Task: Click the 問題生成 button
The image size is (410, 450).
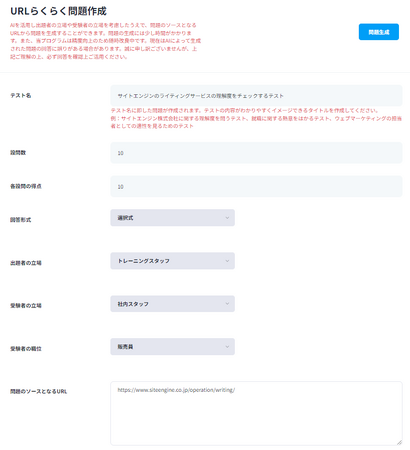Action: coord(379,32)
